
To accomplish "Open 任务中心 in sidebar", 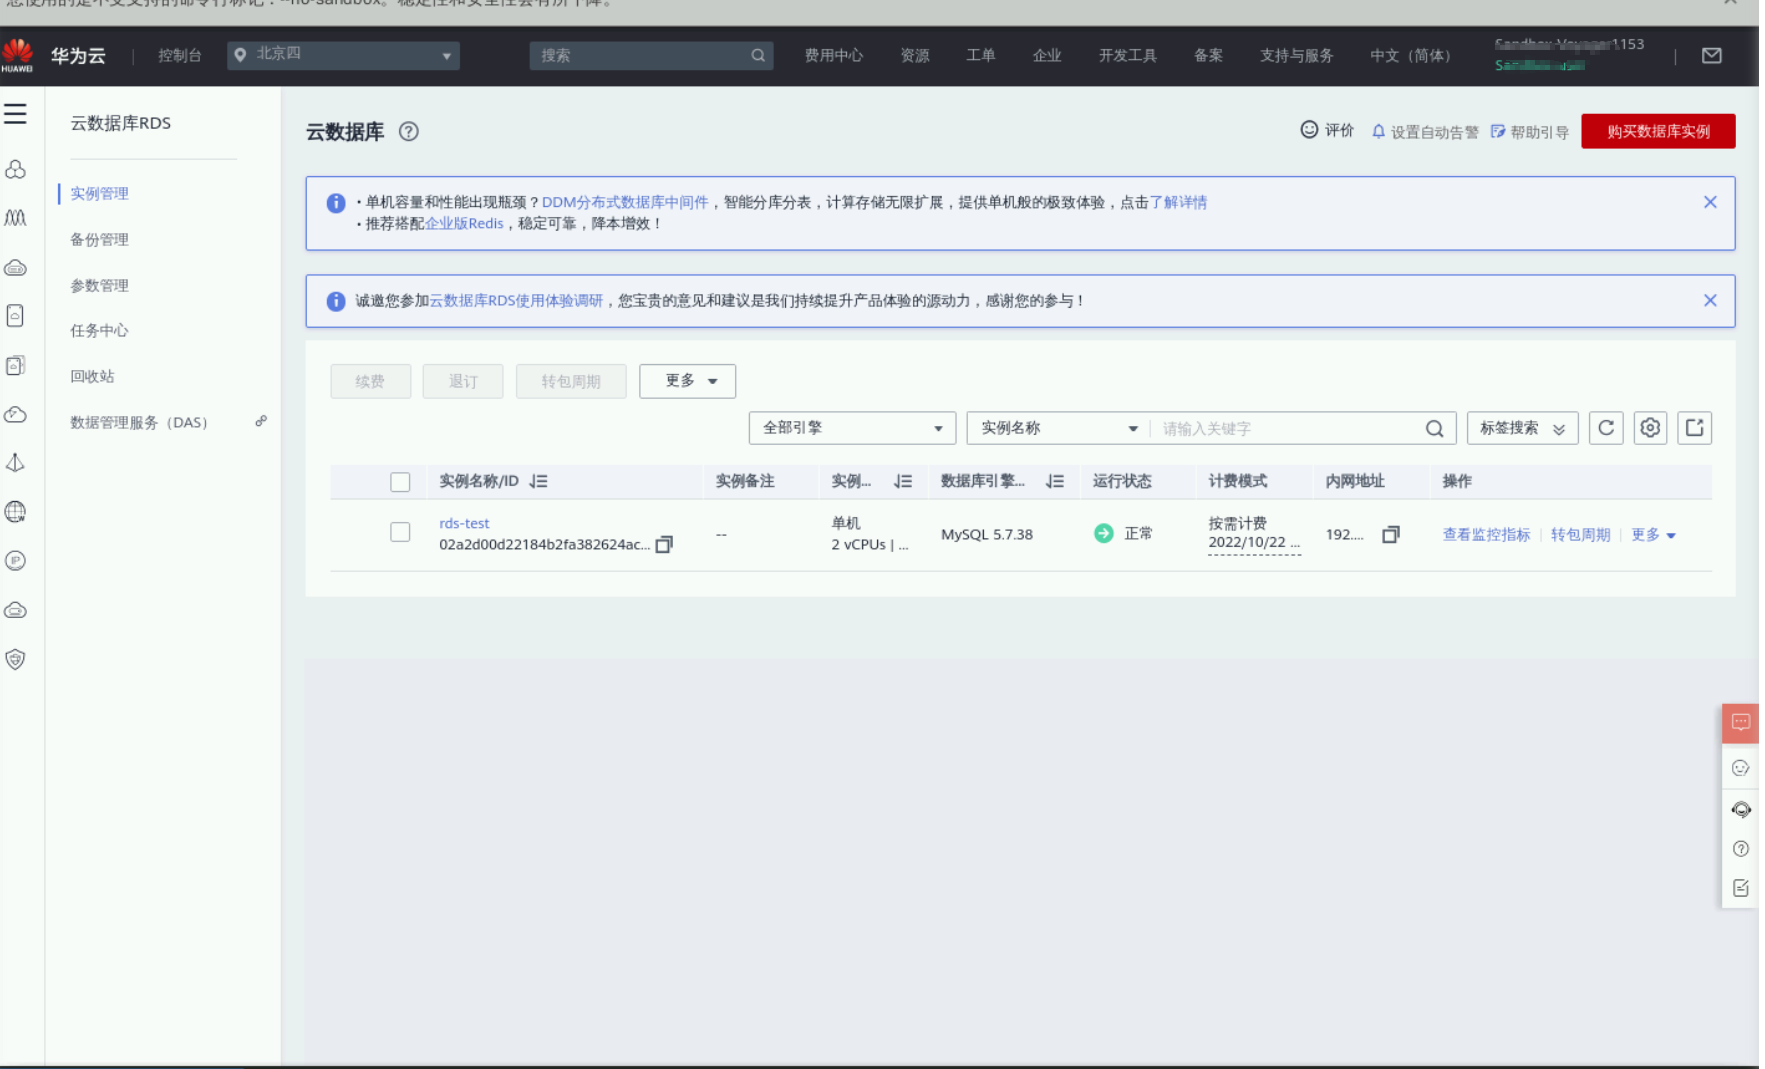I will (99, 330).
